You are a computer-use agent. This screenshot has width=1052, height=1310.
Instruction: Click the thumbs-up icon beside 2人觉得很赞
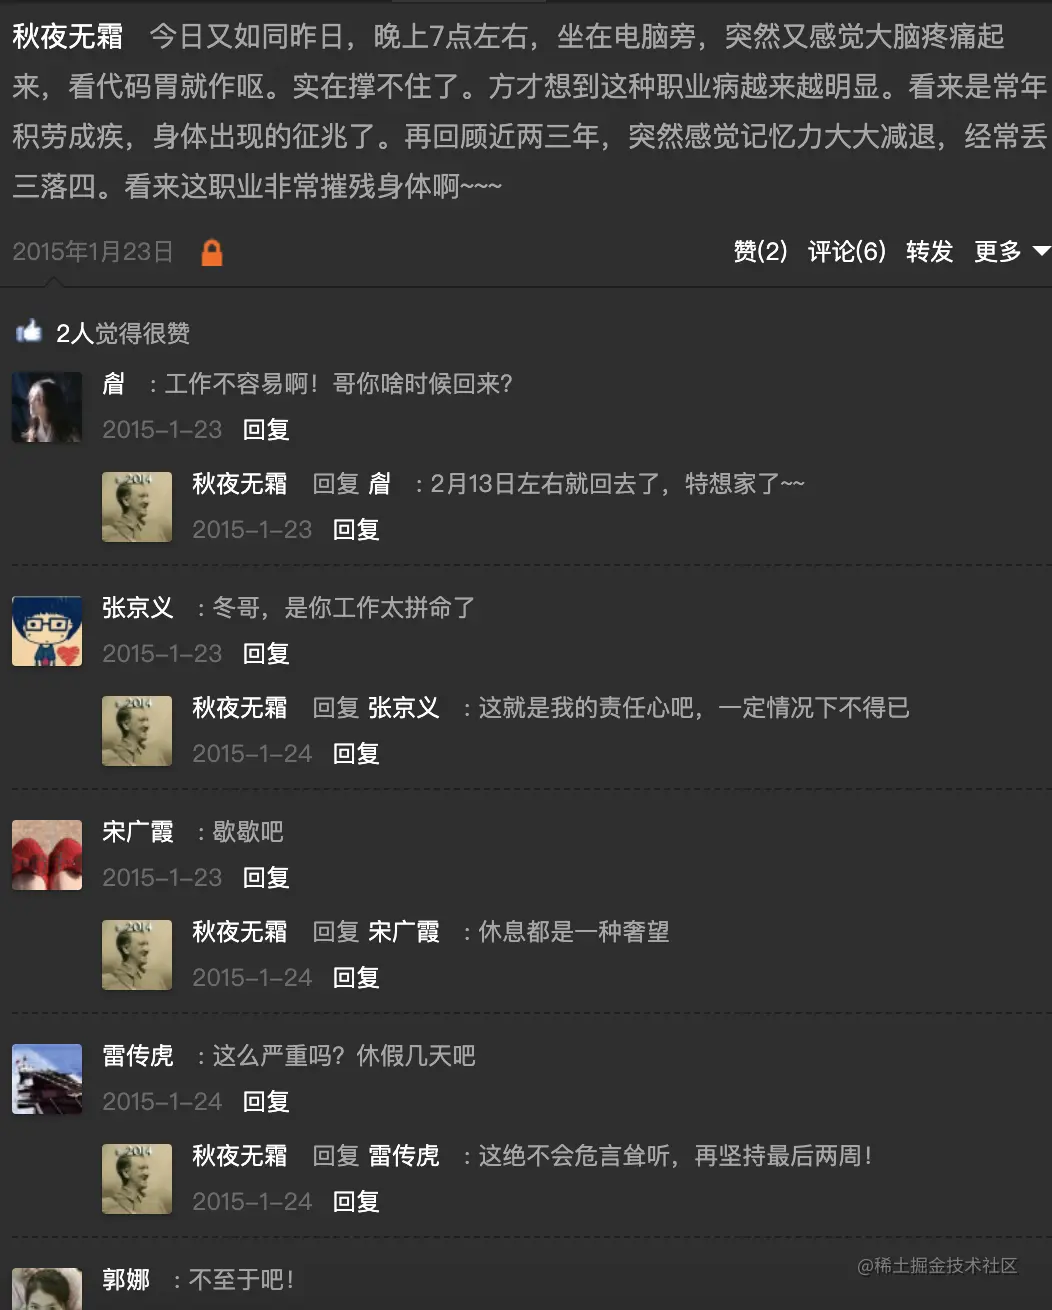29,331
